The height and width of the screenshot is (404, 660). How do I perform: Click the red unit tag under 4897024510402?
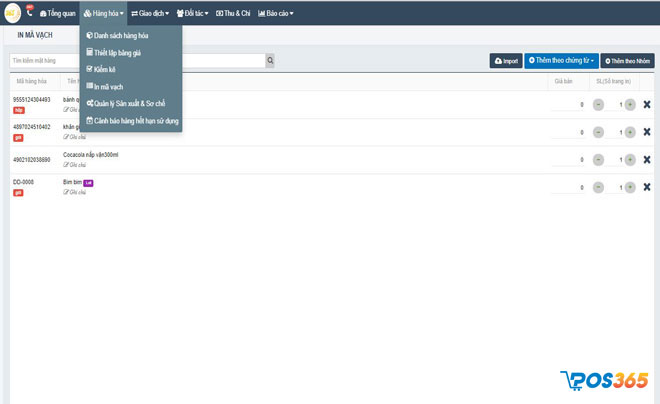coord(18,138)
